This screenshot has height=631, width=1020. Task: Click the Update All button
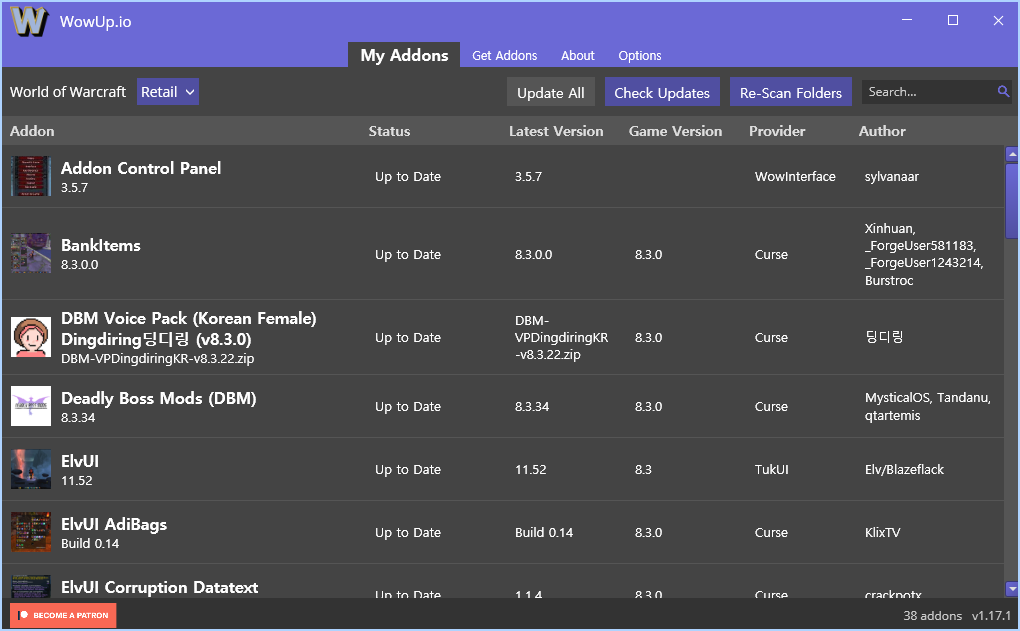click(x=550, y=92)
